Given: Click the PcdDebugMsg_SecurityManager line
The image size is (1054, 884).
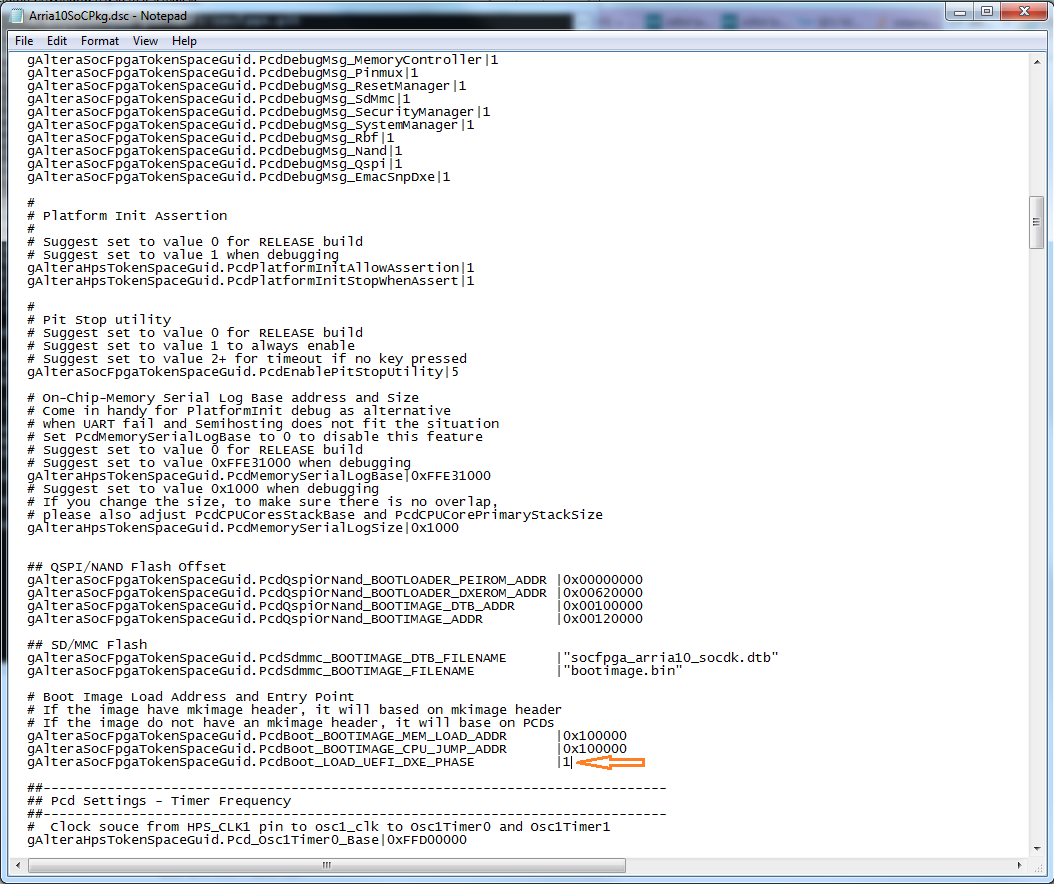Looking at the screenshot, I should pyautogui.click(x=259, y=112).
